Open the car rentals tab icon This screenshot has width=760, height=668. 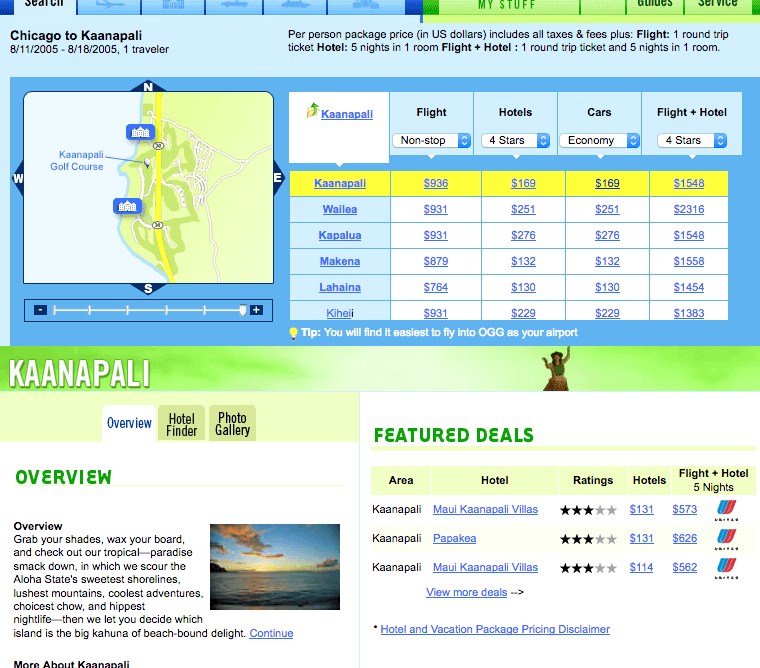pyautogui.click(x=234, y=6)
